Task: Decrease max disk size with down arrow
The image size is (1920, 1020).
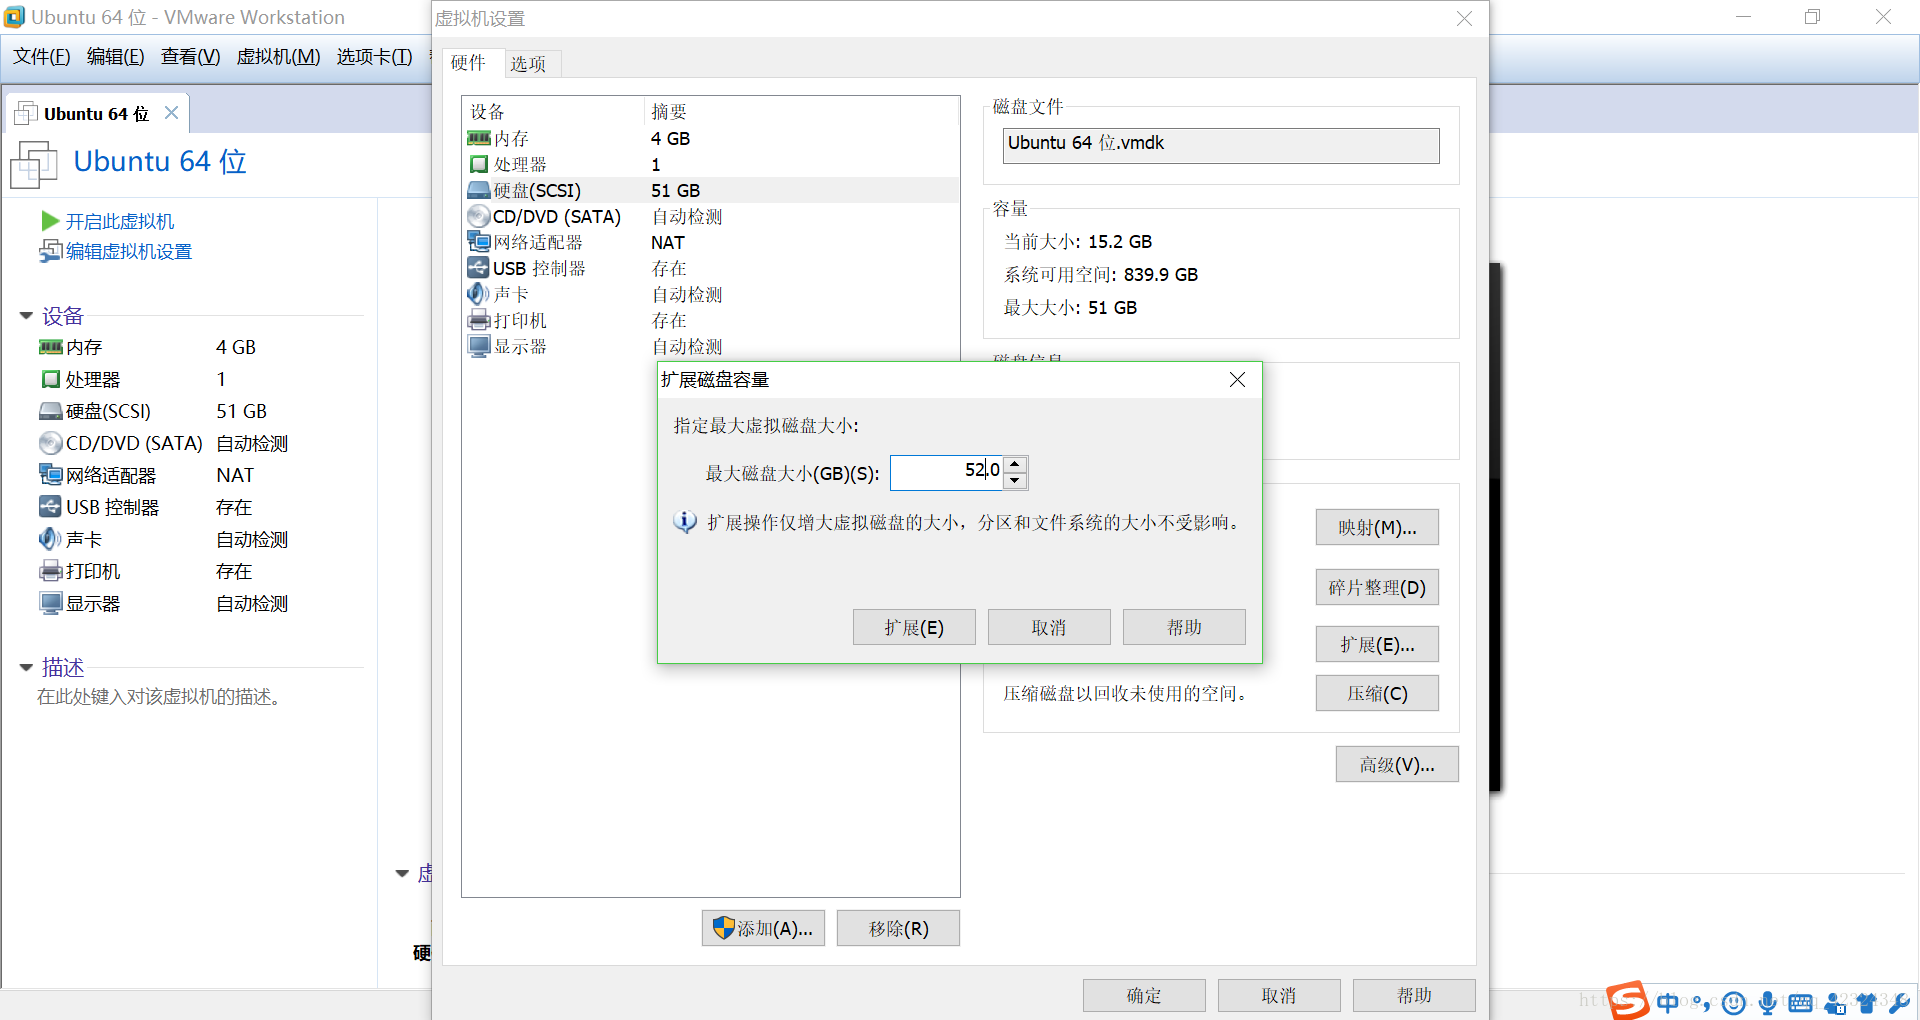Action: pyautogui.click(x=1015, y=481)
